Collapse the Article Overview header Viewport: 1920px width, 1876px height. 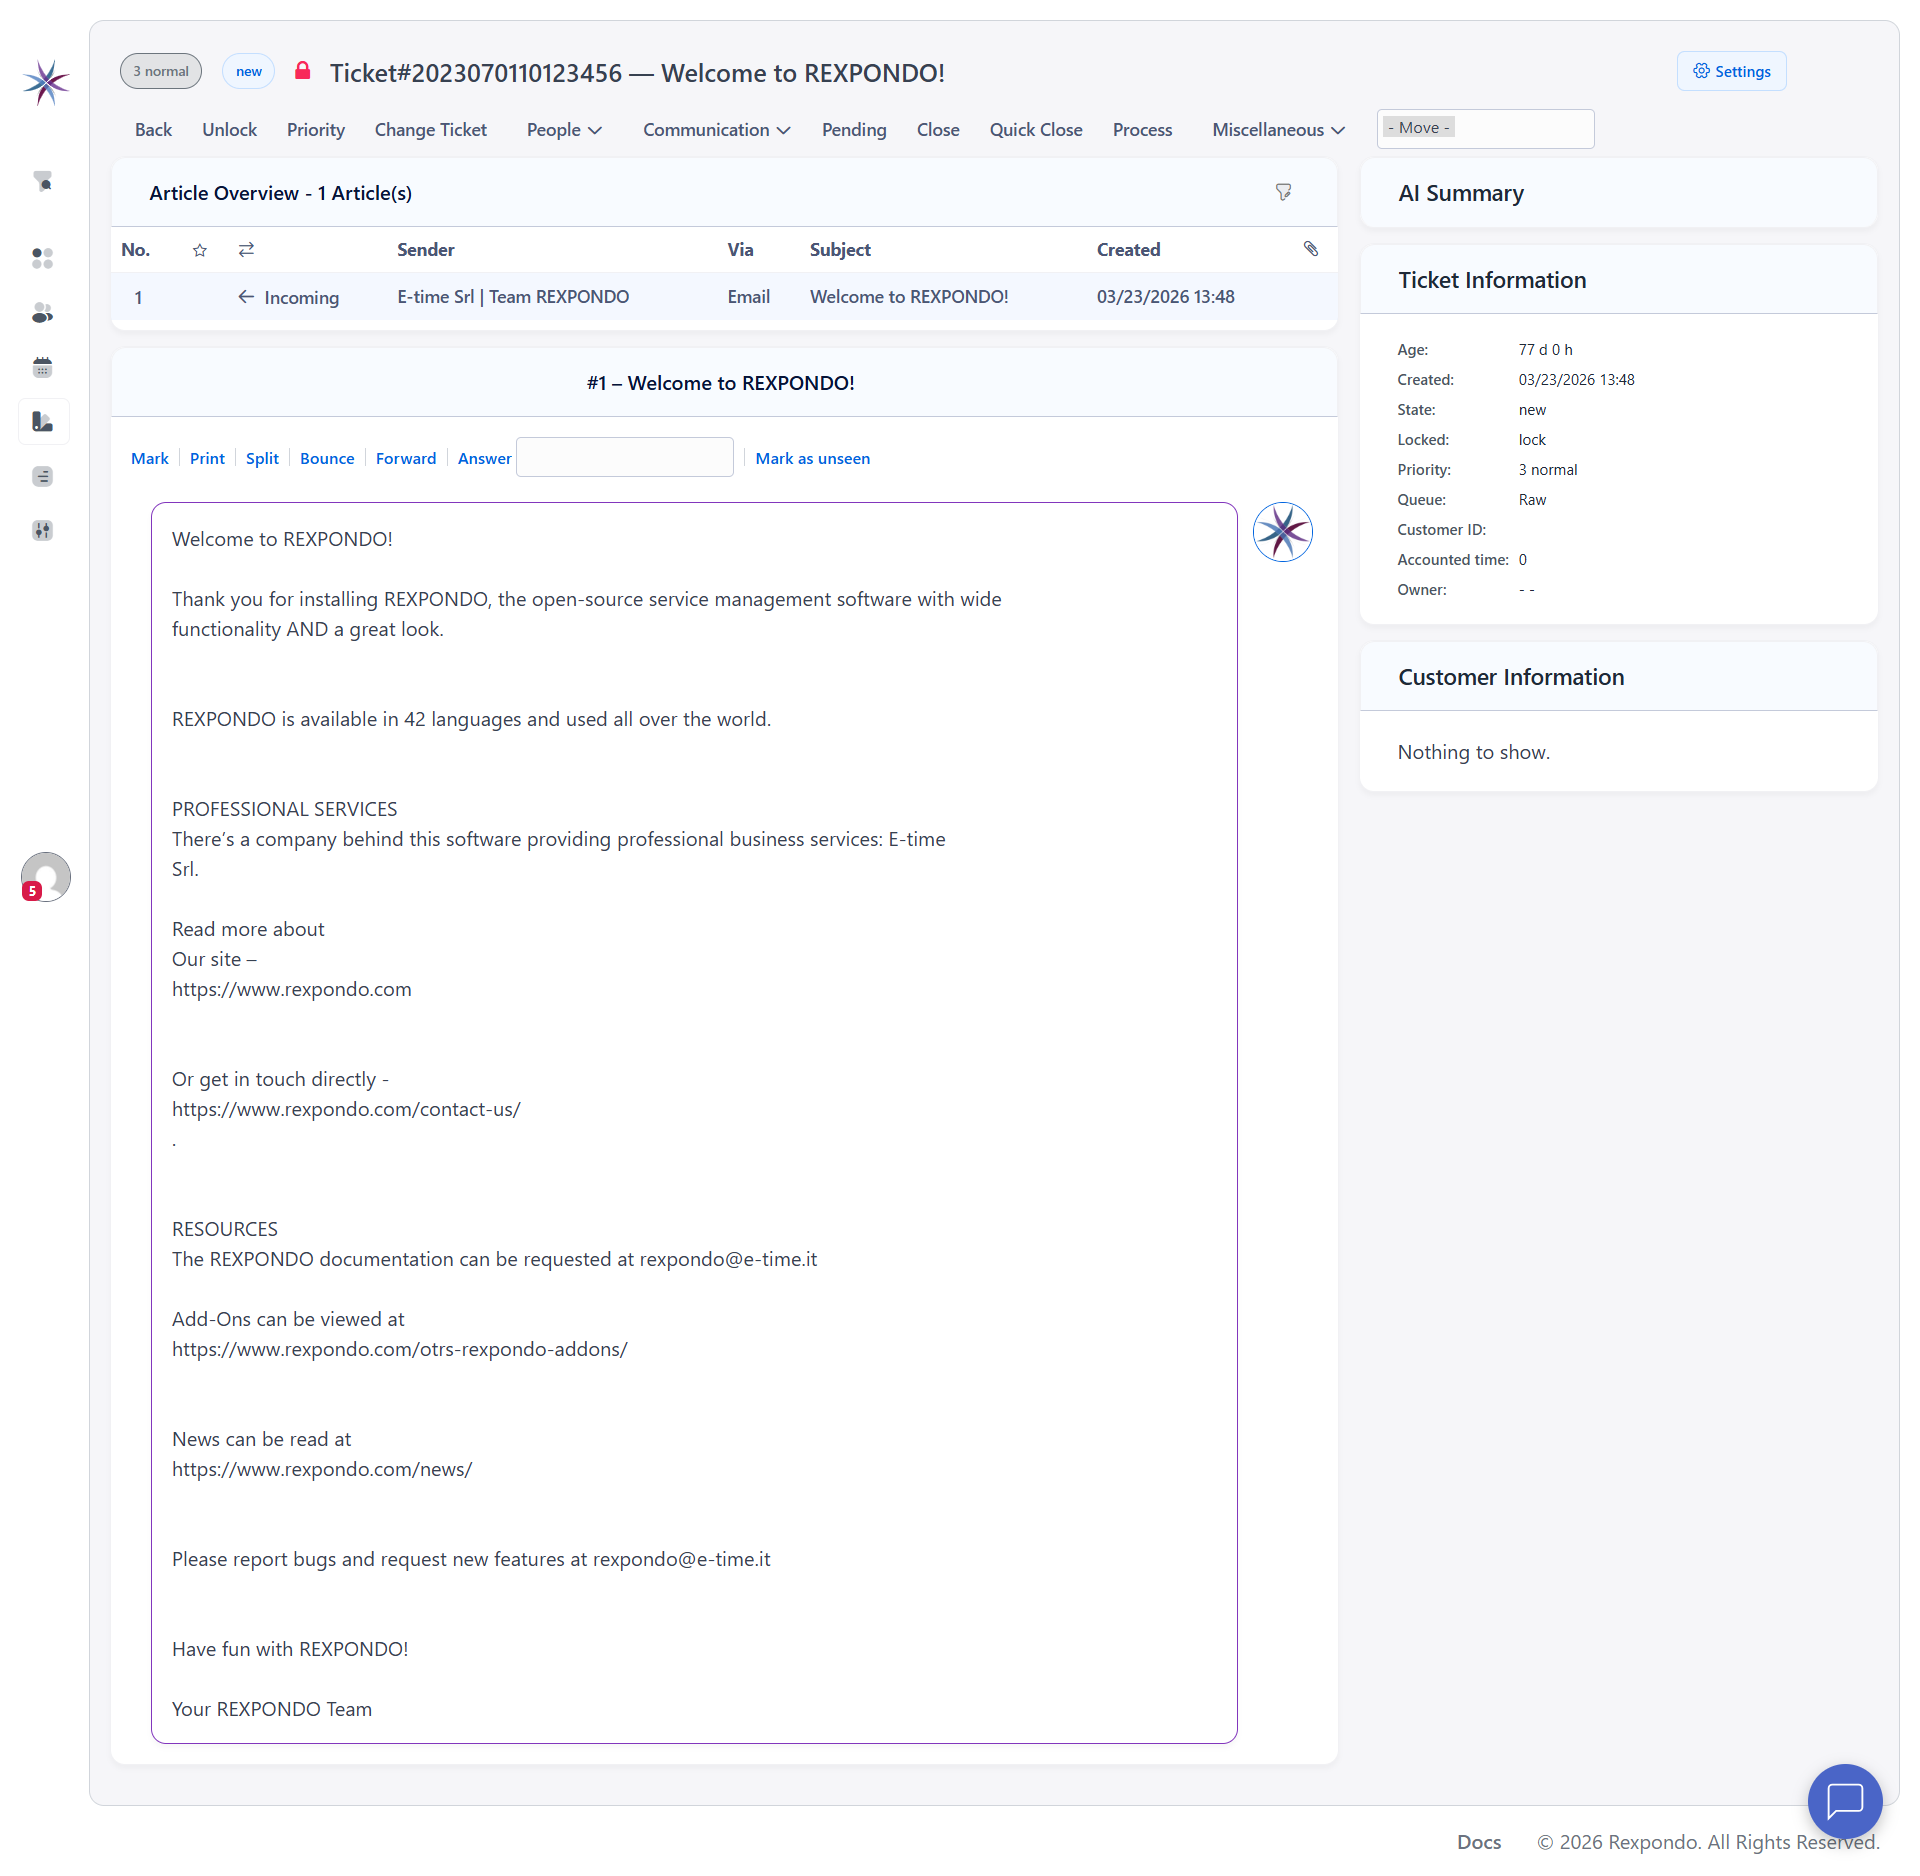724,193
